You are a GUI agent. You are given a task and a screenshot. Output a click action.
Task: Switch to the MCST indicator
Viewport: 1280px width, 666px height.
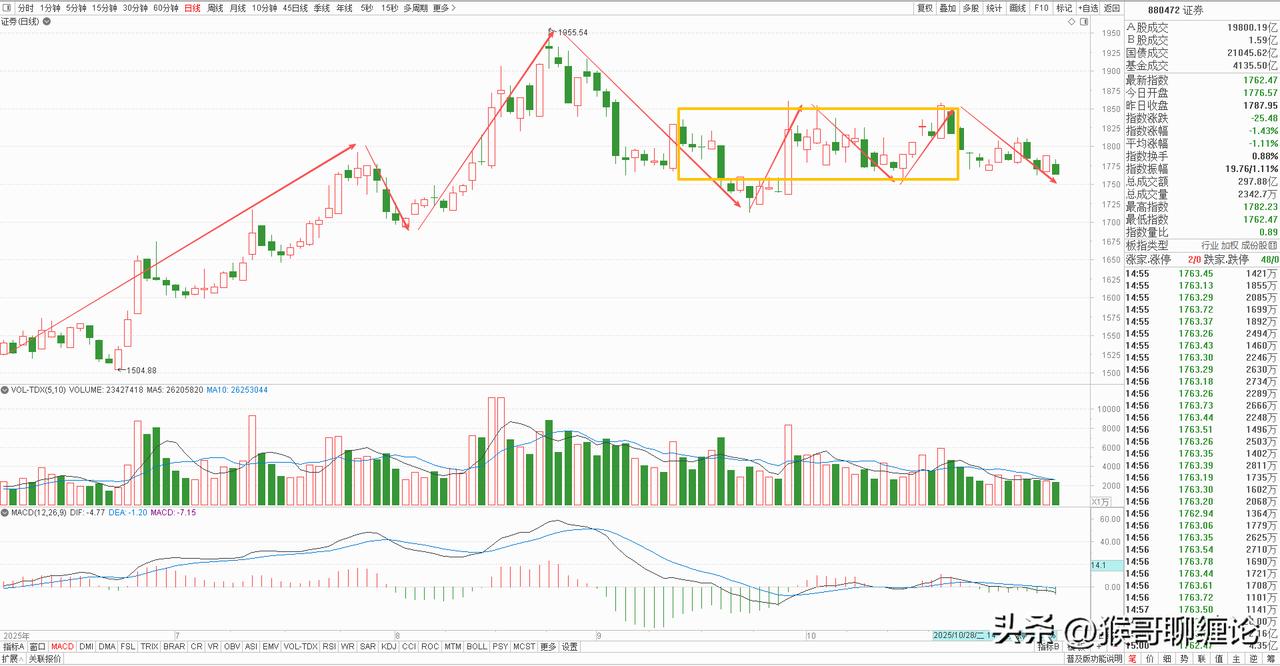tap(524, 646)
